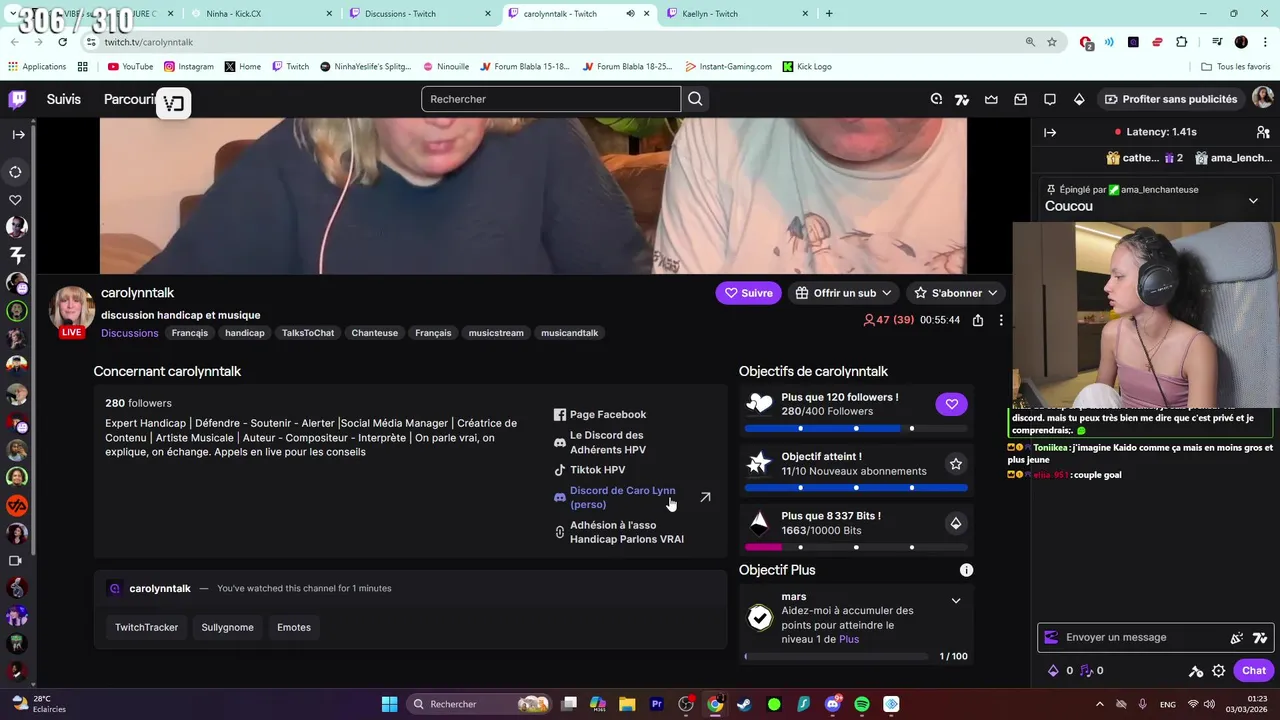Click the Bits balance diamond in chat footer
The width and height of the screenshot is (1280, 720).
tap(1053, 671)
